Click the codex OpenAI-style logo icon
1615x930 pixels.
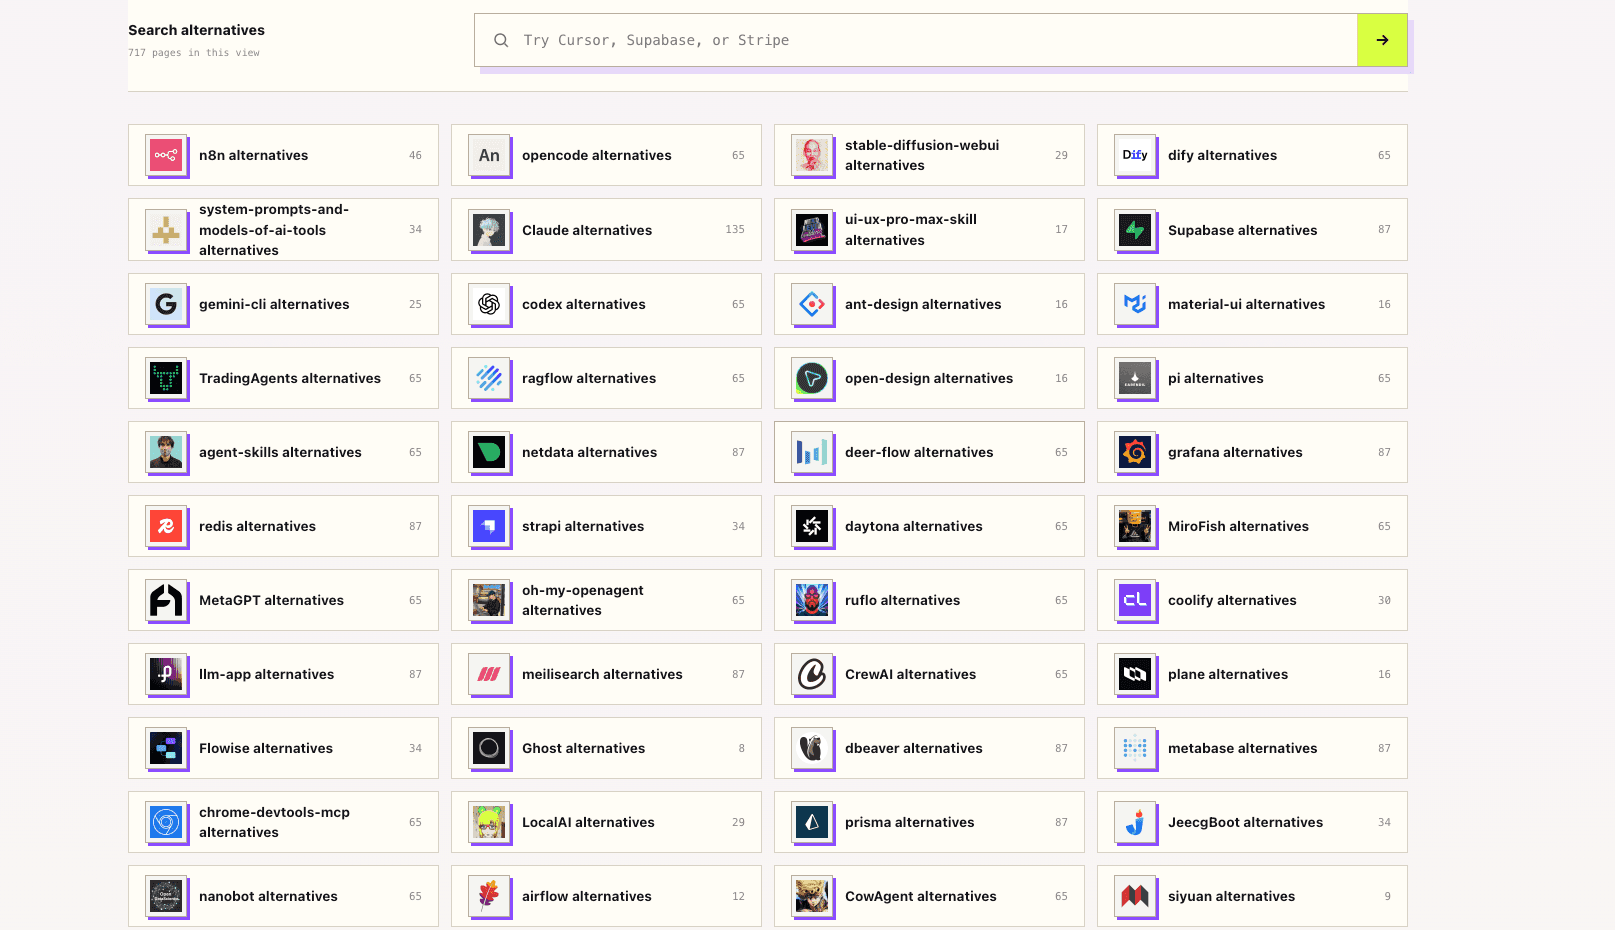(489, 304)
